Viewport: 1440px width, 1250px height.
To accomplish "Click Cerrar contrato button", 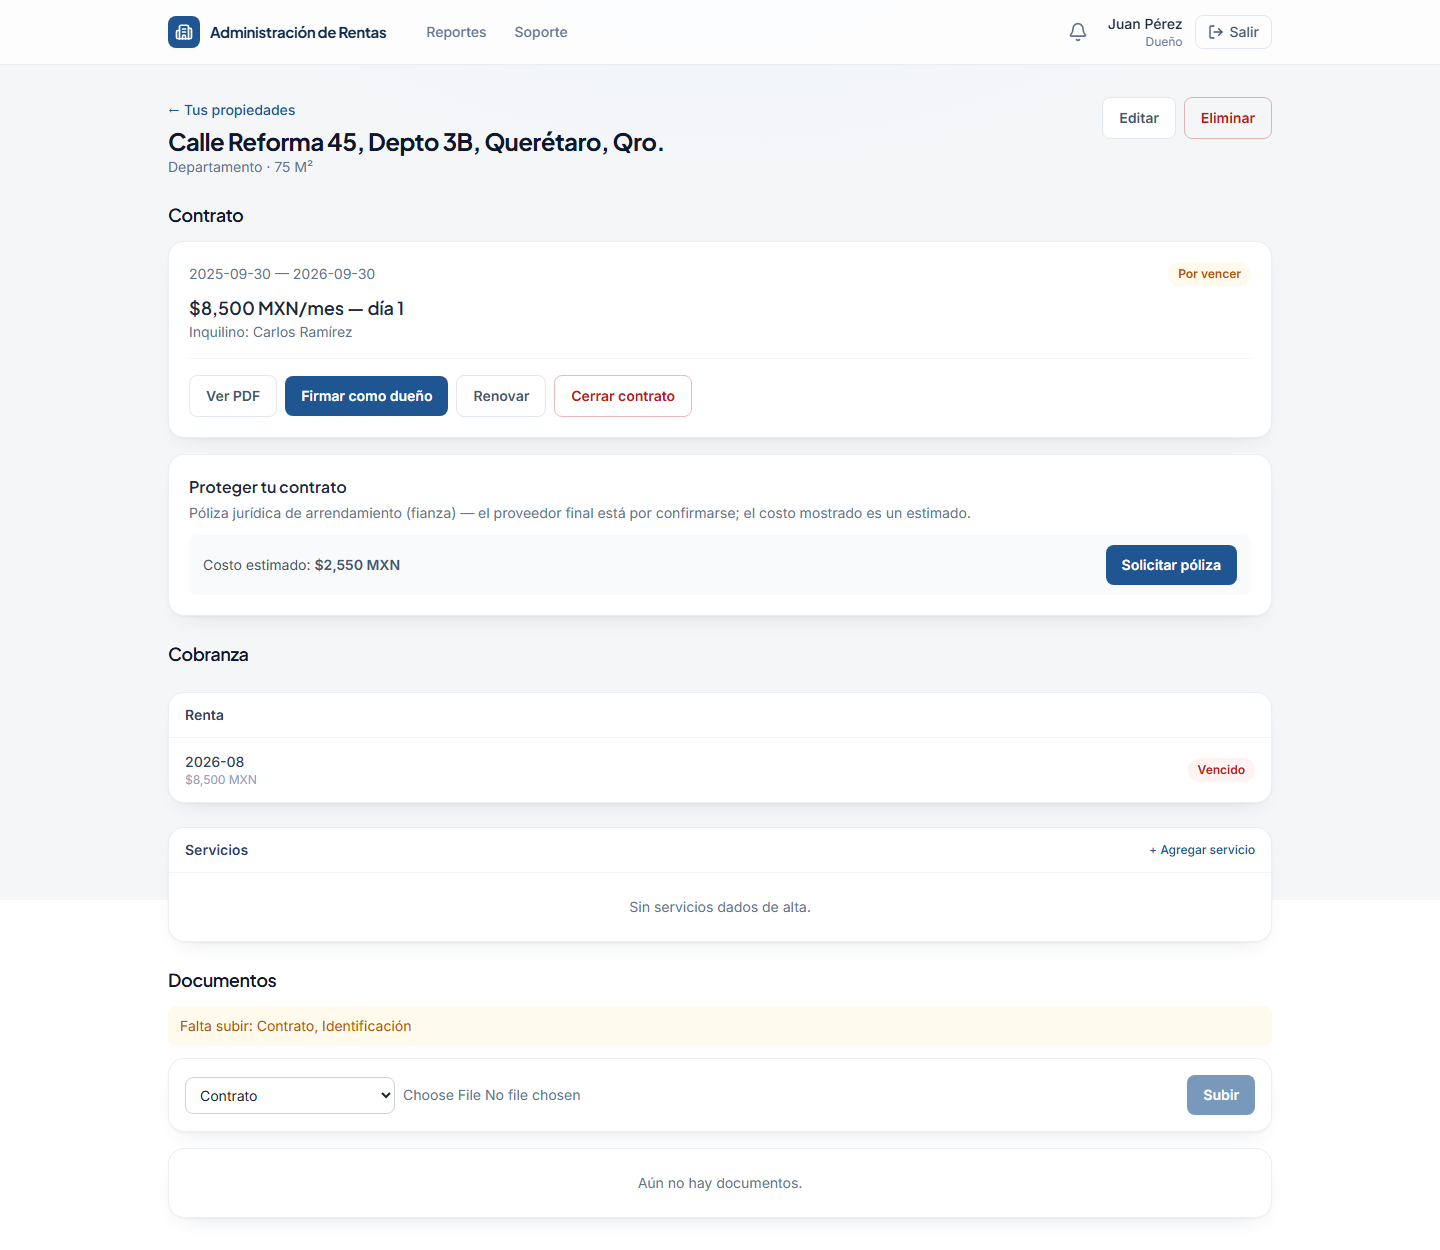I will [x=623, y=396].
